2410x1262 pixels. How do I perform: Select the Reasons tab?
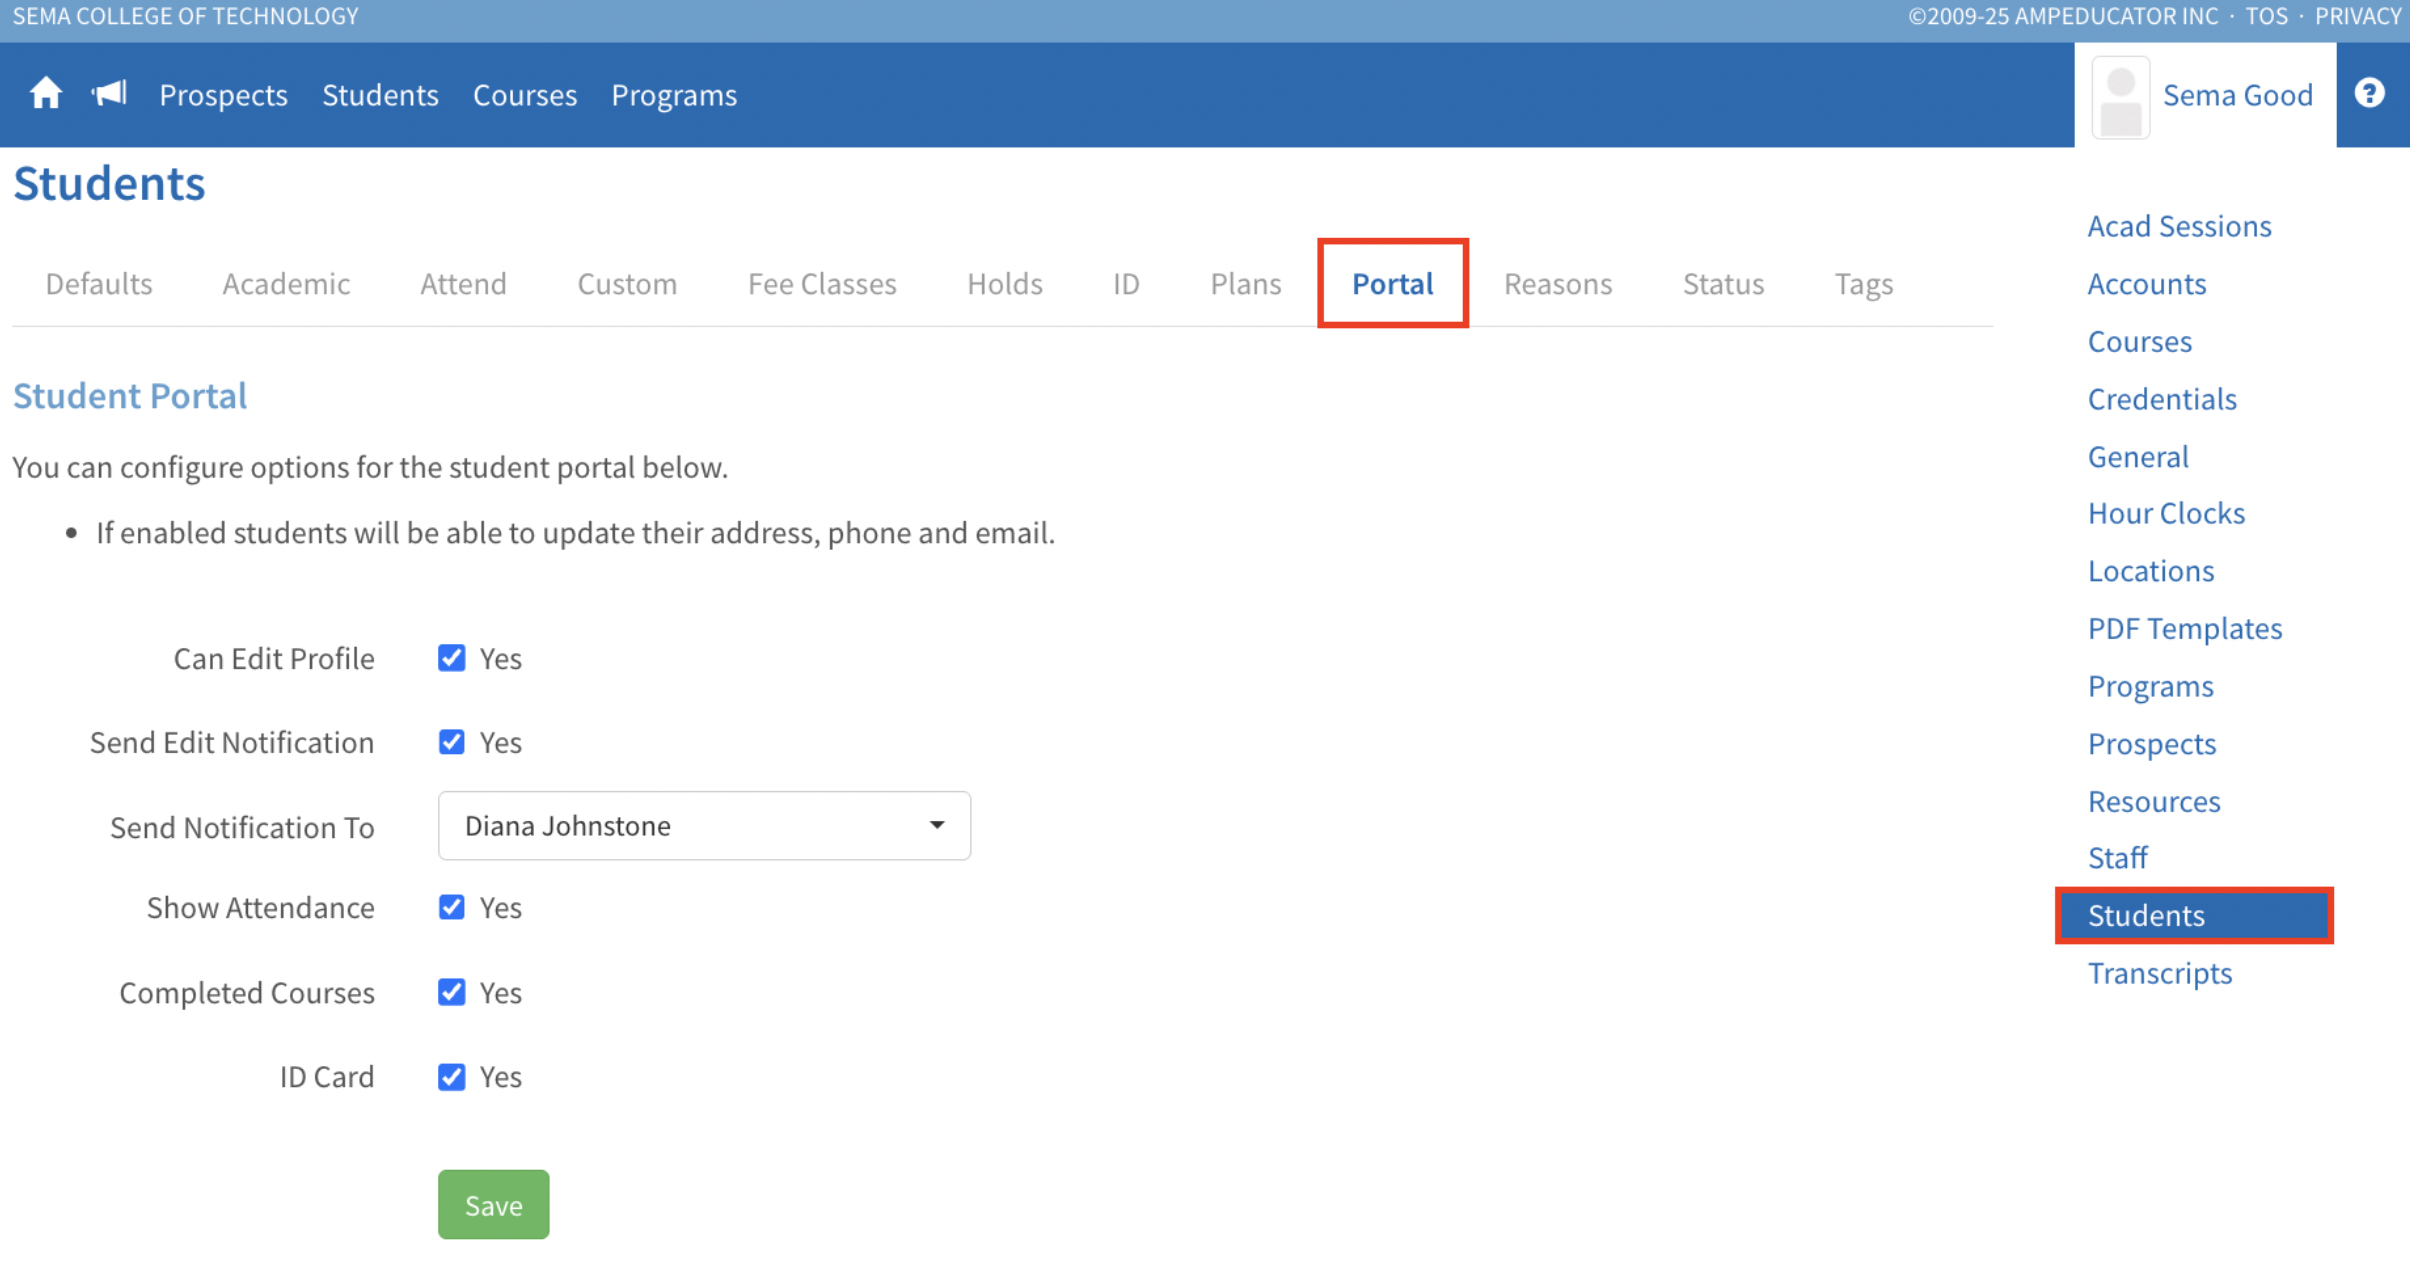coord(1557,284)
